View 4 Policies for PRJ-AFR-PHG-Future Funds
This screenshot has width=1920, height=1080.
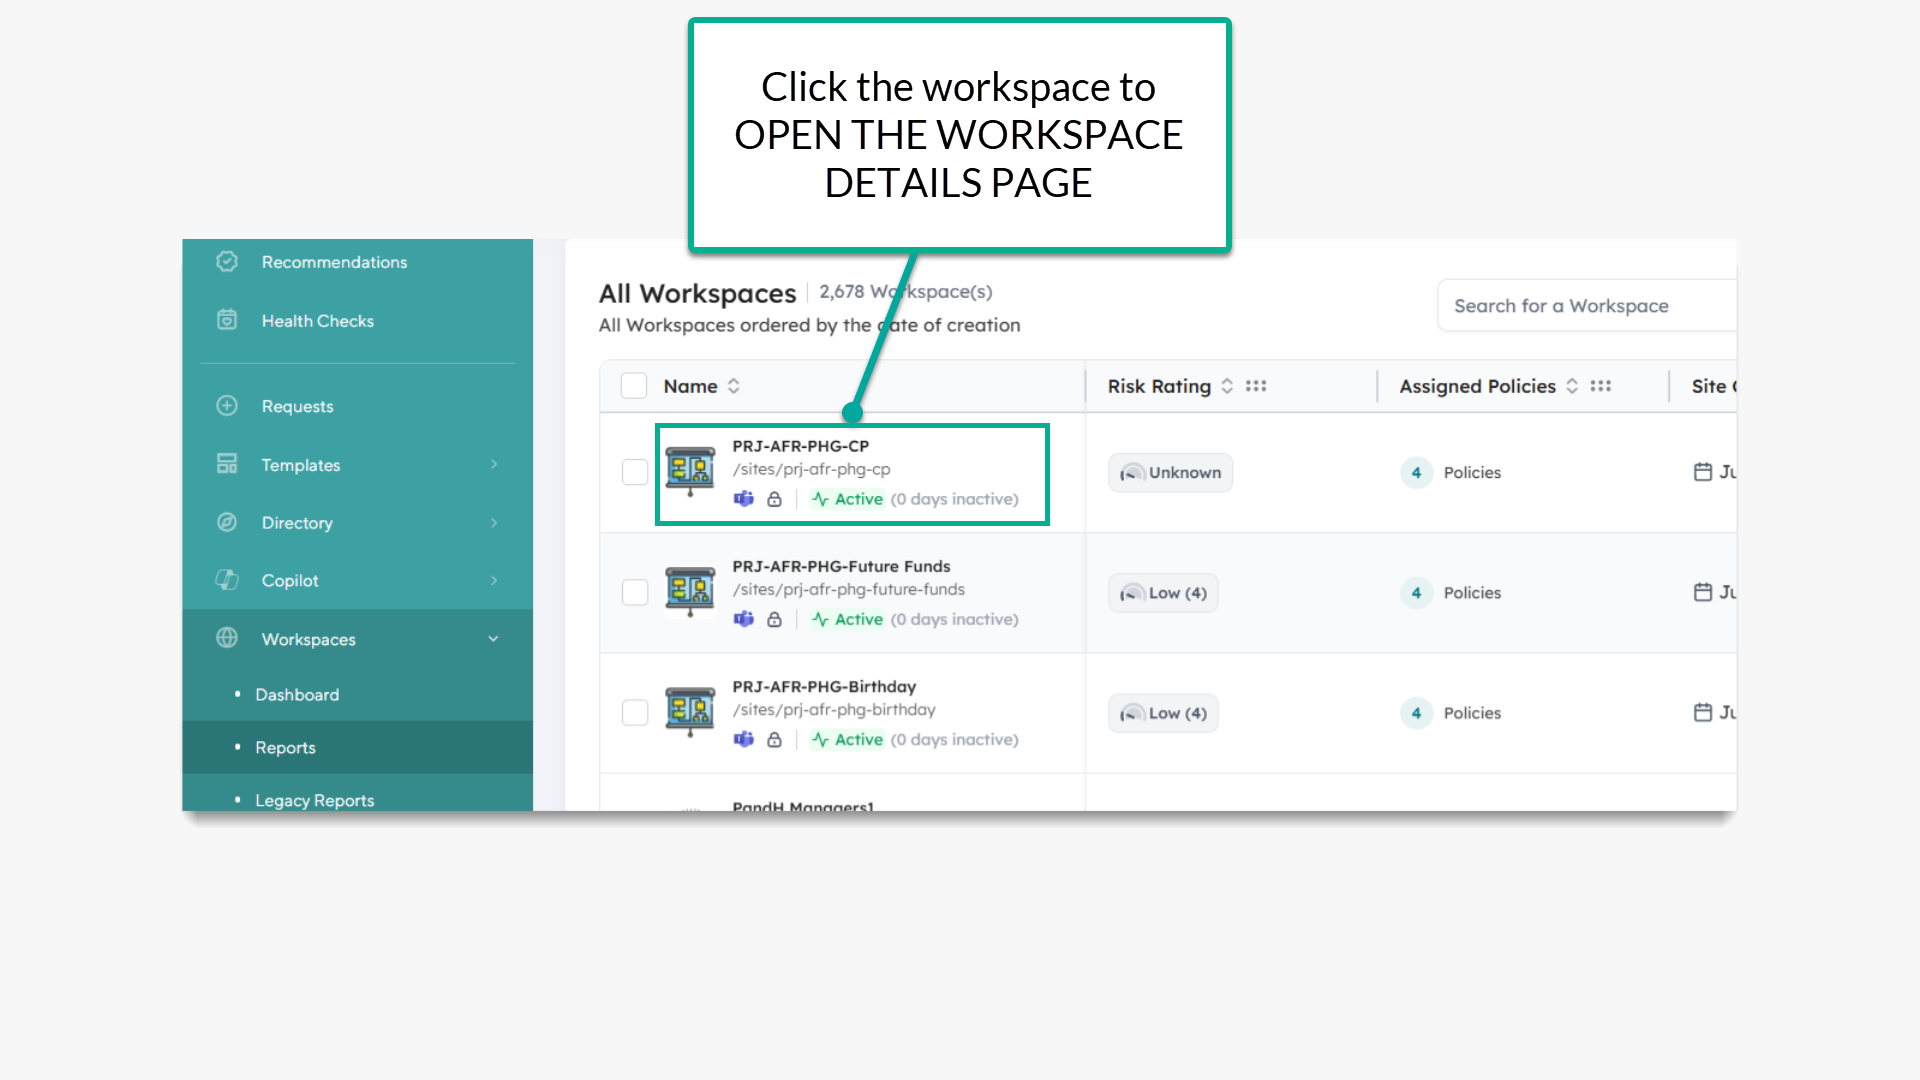(1451, 592)
